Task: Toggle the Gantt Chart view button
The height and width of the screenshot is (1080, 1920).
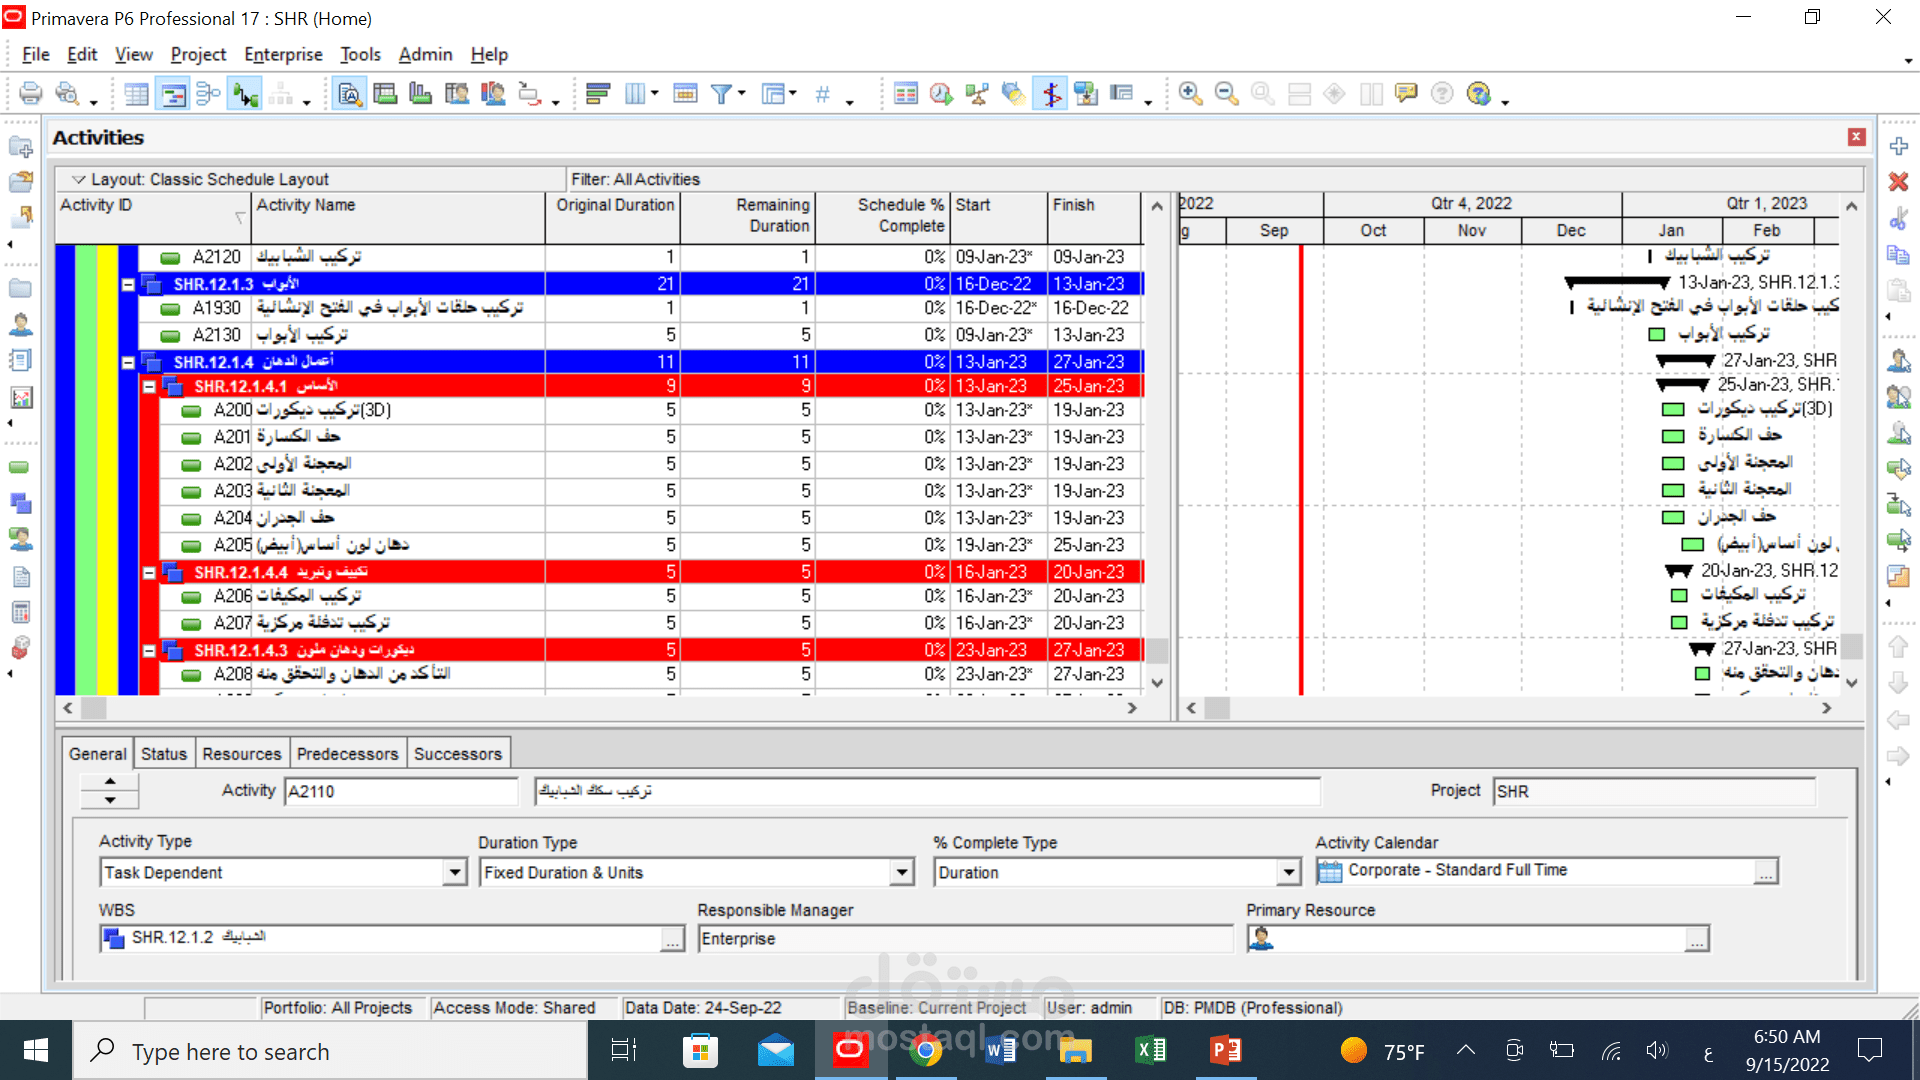Action: pyautogui.click(x=173, y=94)
